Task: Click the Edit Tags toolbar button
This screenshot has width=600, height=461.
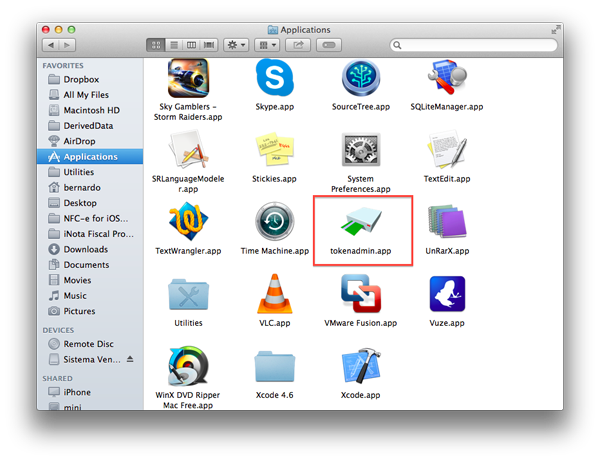Action: (329, 45)
